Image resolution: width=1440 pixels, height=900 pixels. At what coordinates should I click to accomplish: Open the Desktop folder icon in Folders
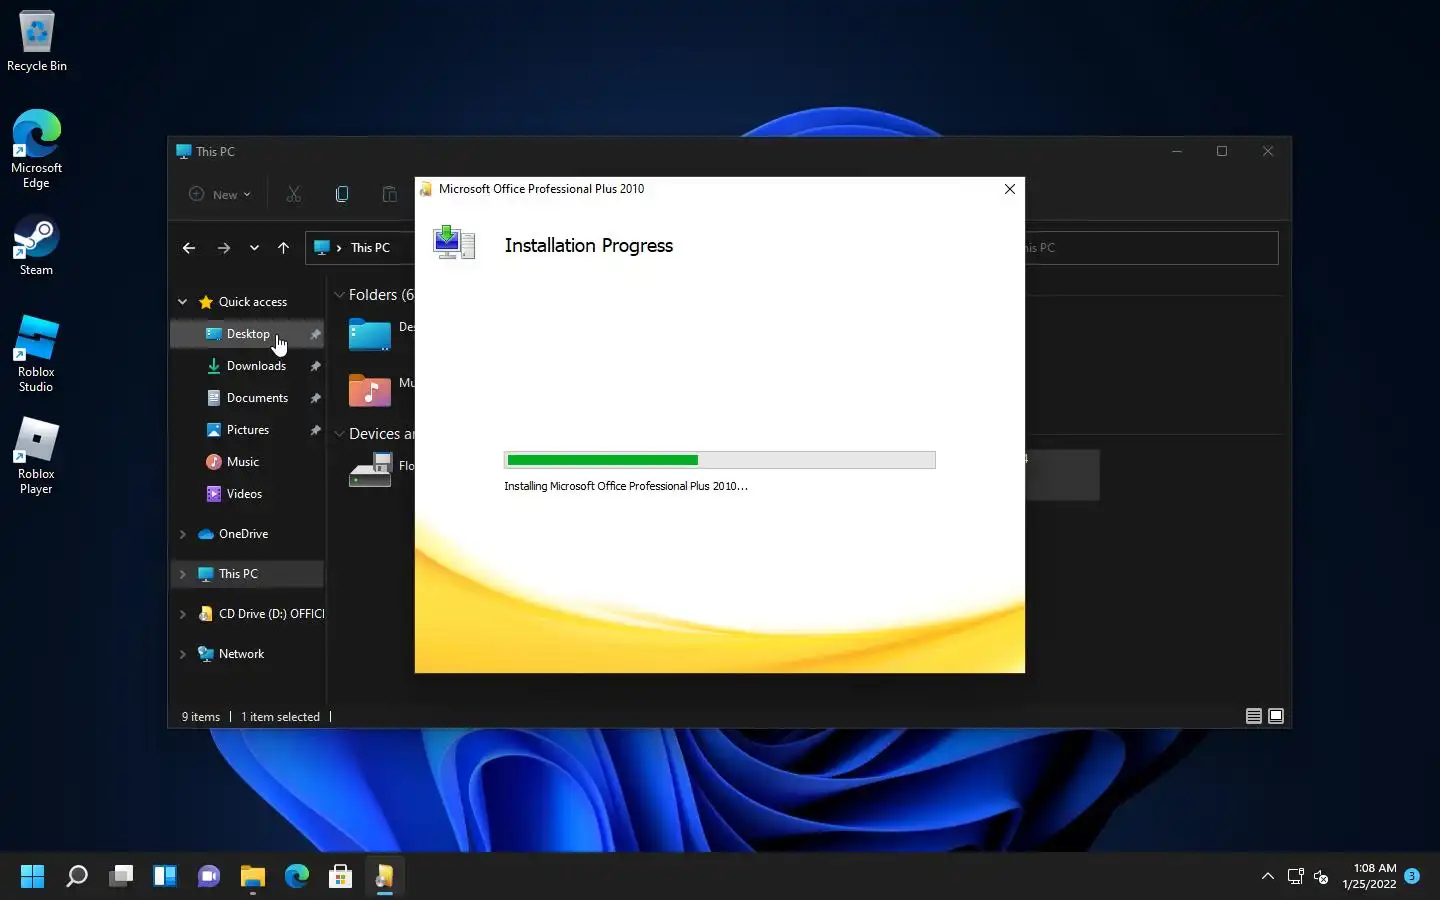(369, 334)
